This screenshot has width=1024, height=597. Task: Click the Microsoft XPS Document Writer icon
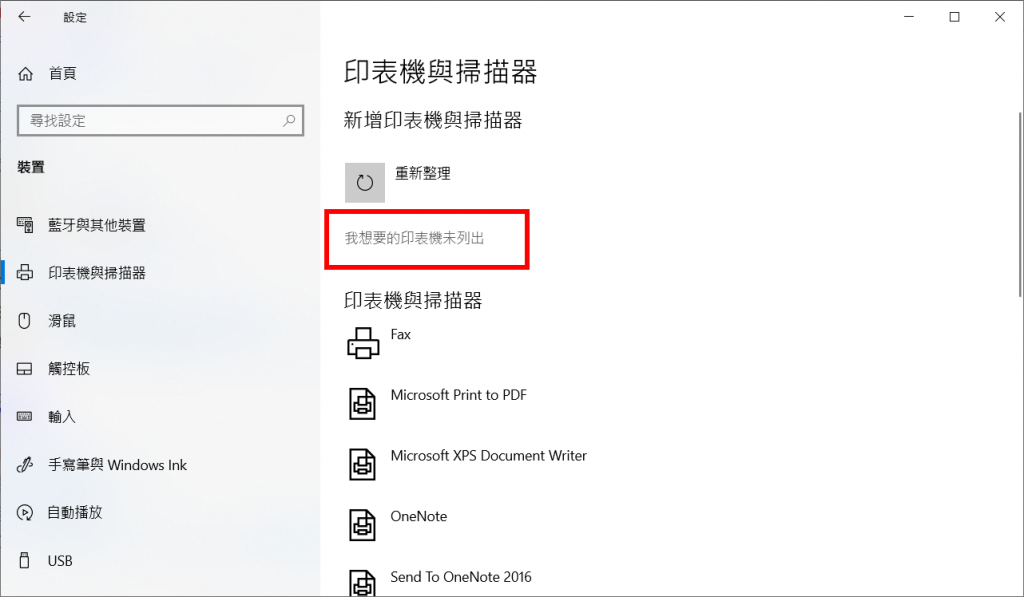(362, 464)
